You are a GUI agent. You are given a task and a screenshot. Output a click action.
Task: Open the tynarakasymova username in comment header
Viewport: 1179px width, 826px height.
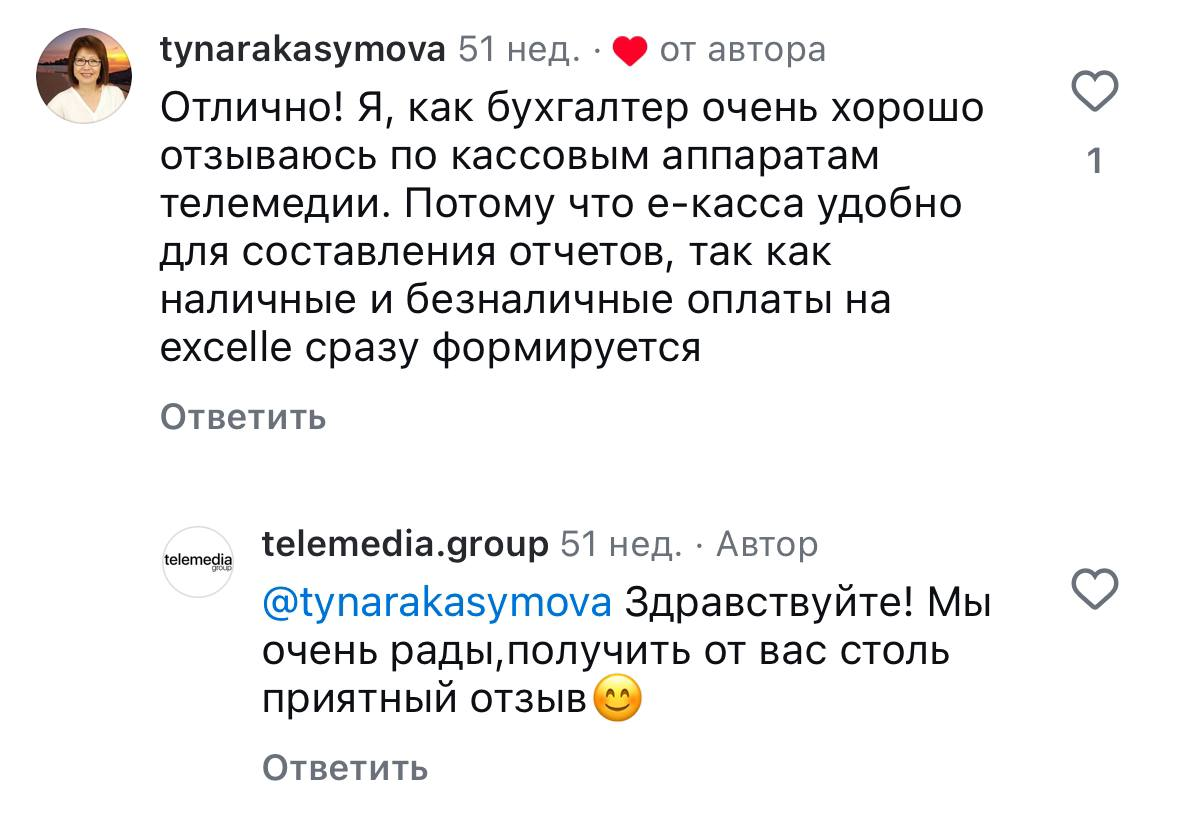(x=302, y=49)
